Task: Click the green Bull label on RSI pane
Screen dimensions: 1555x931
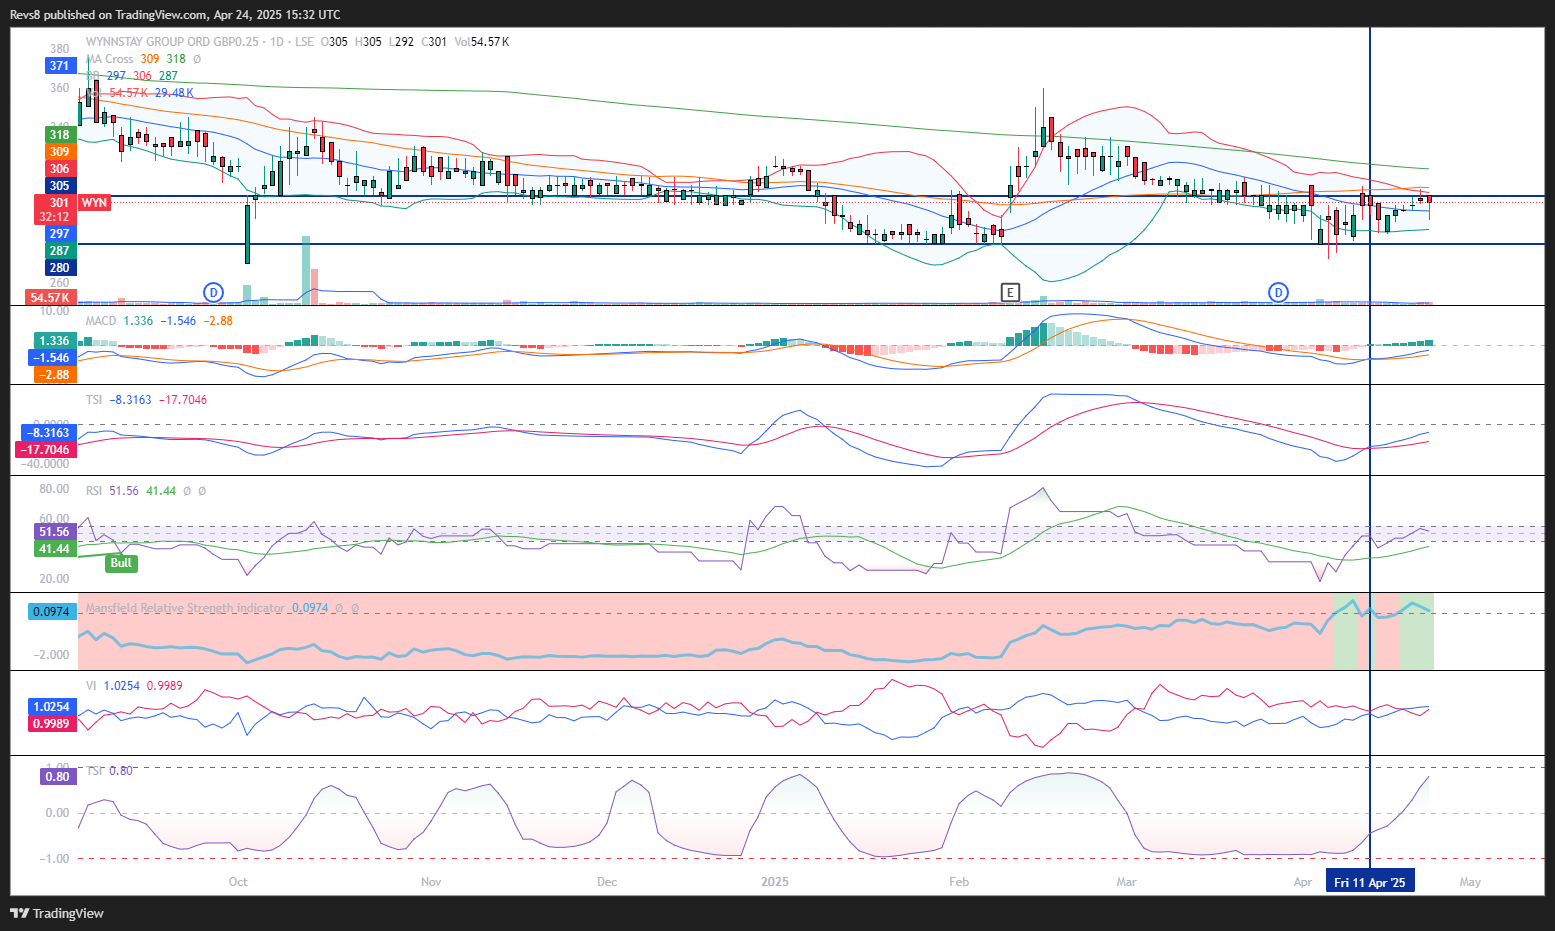Action: tap(121, 563)
